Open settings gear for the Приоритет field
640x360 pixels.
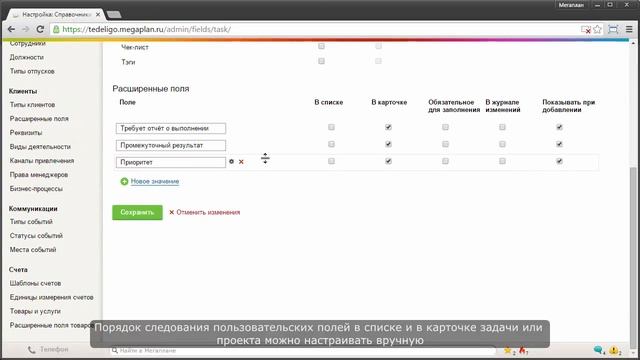click(x=231, y=162)
